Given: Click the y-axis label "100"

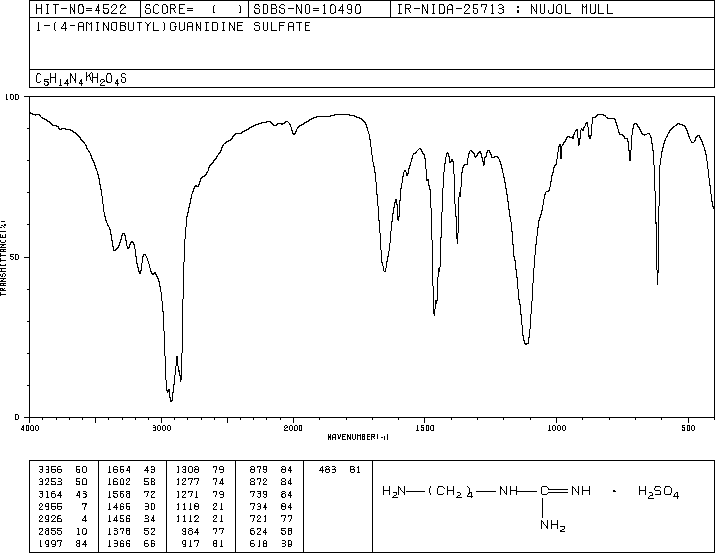Looking at the screenshot, I should point(12,97).
